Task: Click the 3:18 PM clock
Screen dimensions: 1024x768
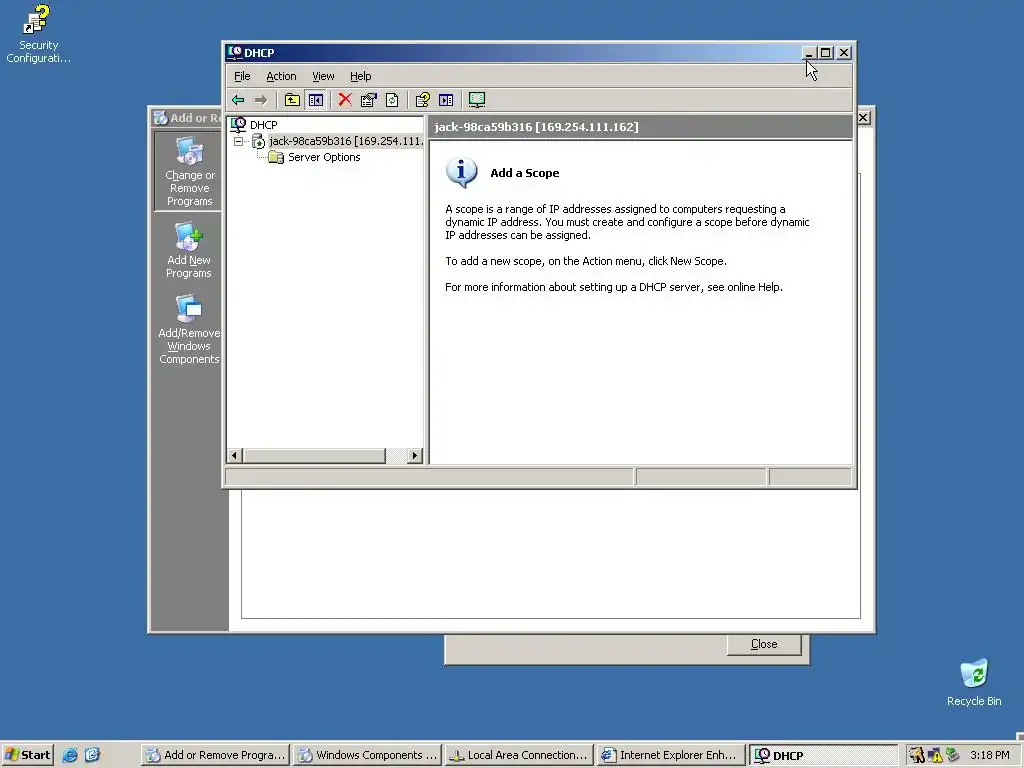Action: (x=989, y=755)
